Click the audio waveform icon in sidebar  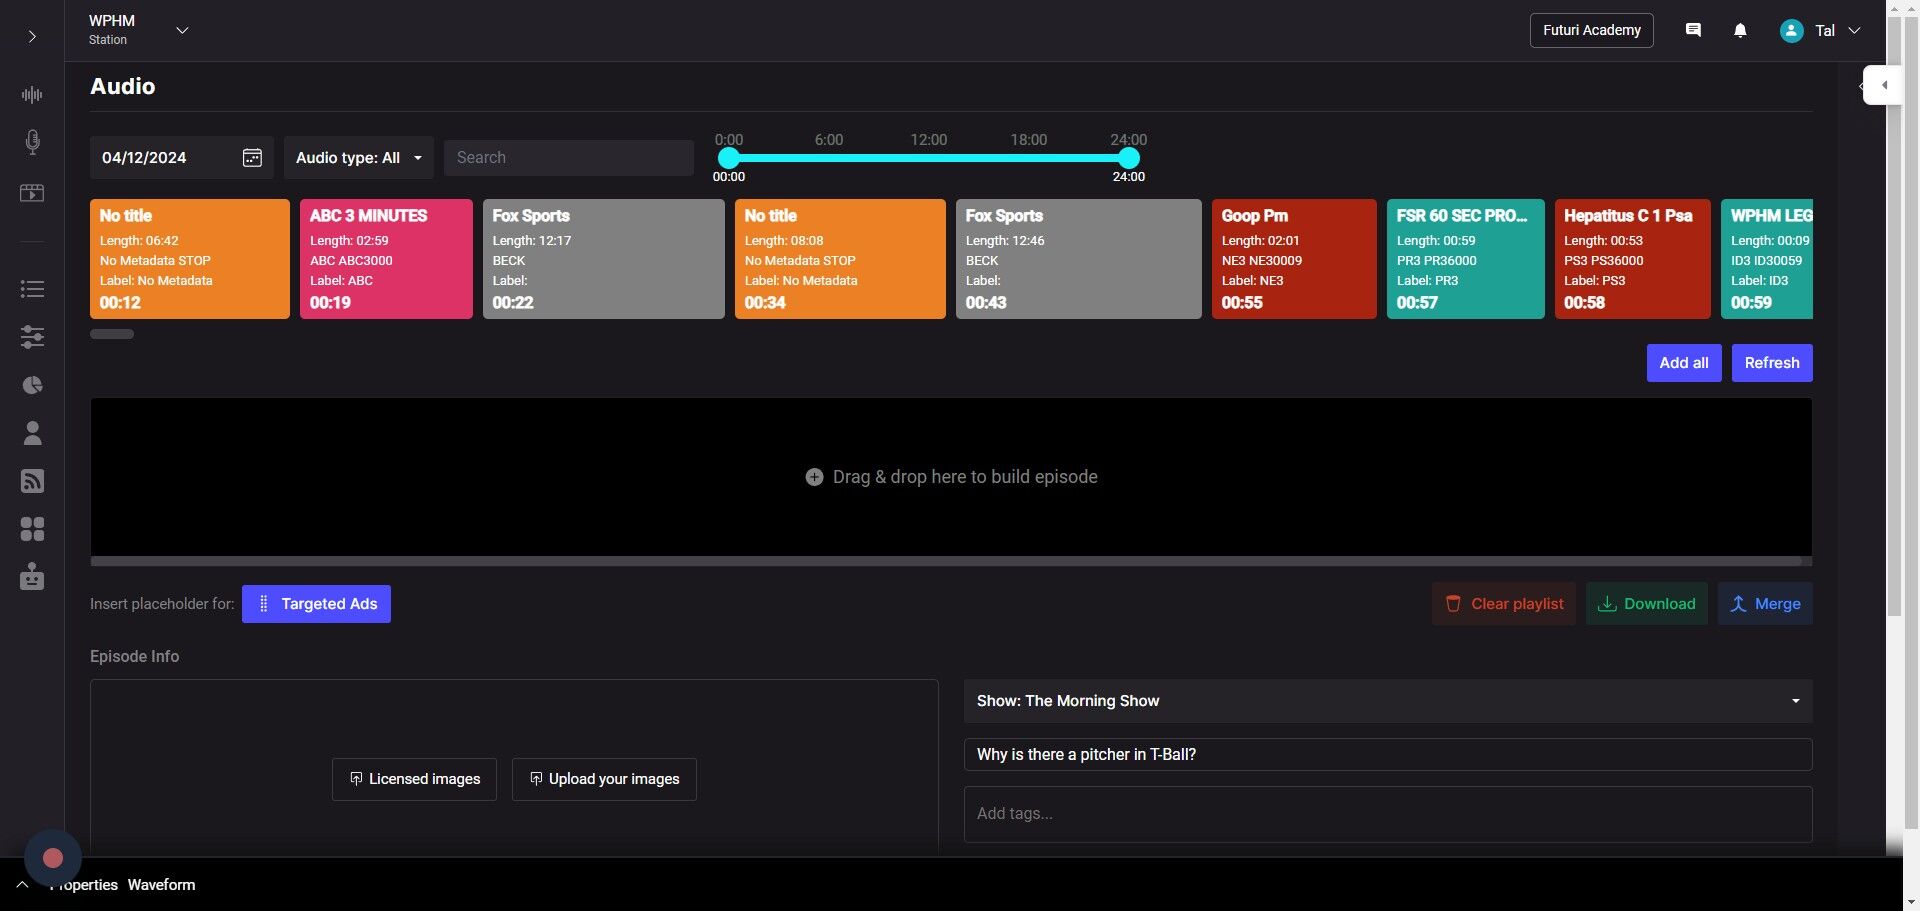tap(32, 95)
